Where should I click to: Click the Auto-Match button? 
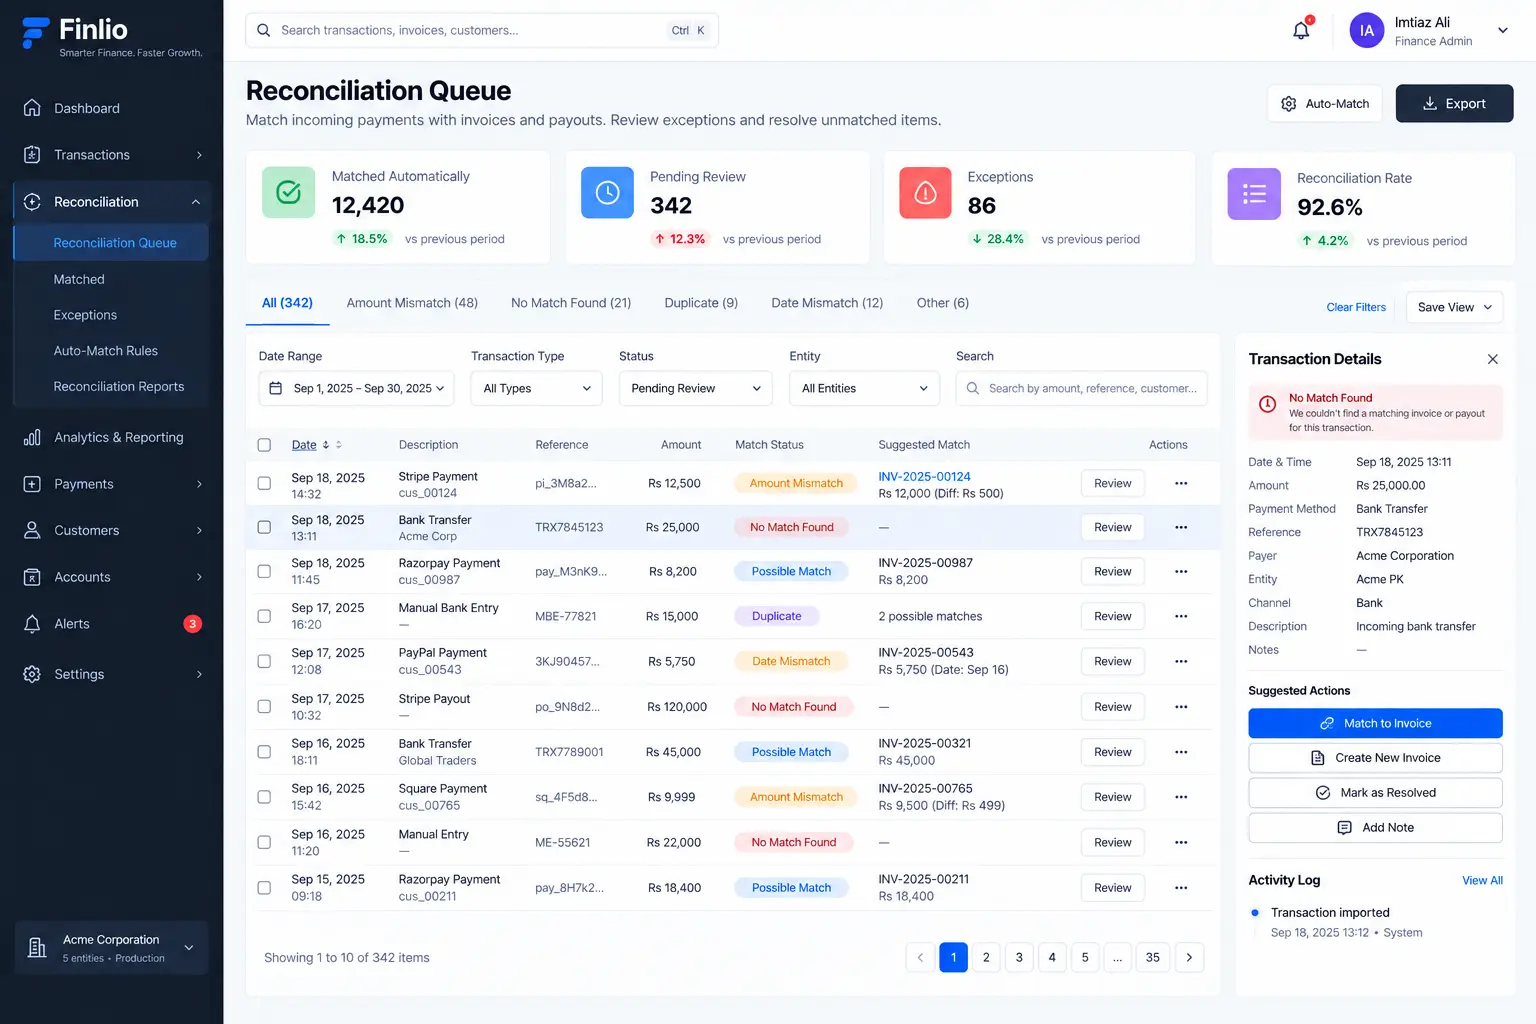coord(1325,103)
